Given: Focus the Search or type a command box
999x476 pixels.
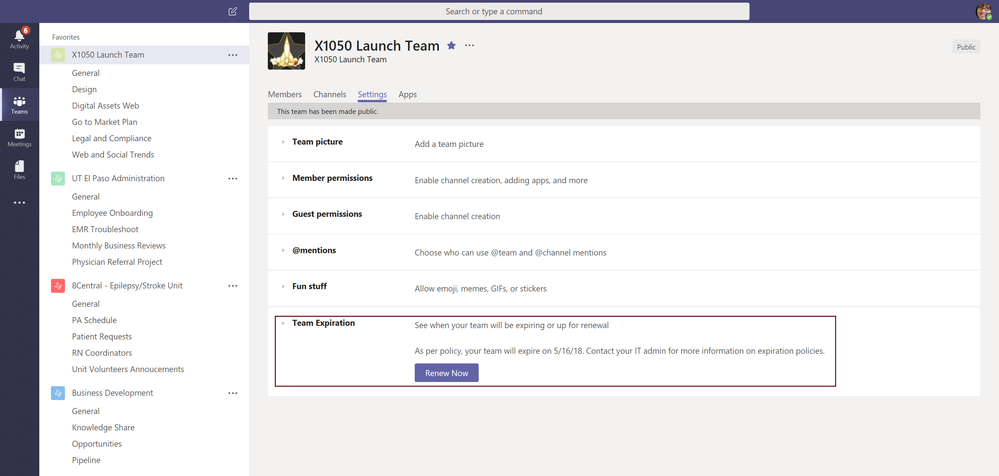Looking at the screenshot, I should coord(499,11).
